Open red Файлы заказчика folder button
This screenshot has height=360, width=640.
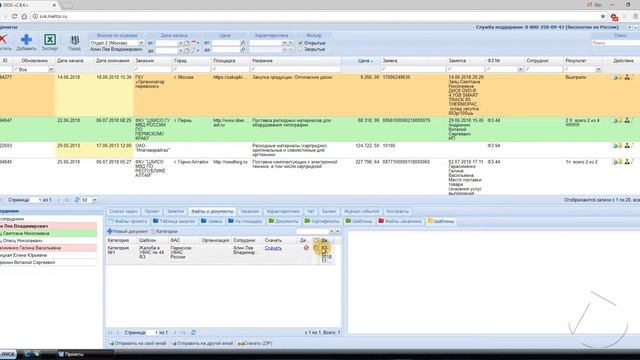pos(400,221)
